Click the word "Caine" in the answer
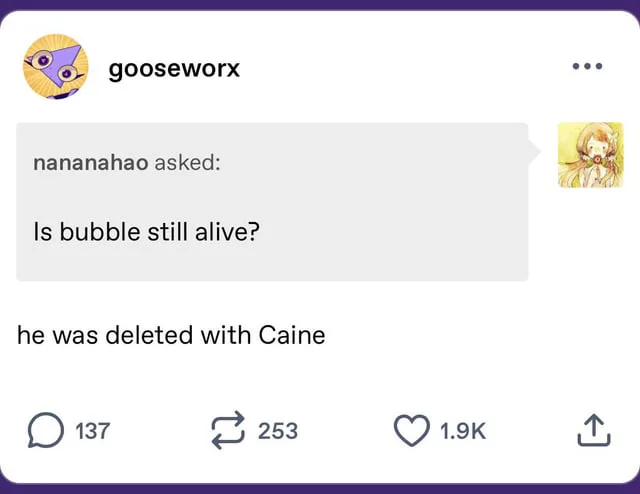 (x=292, y=335)
